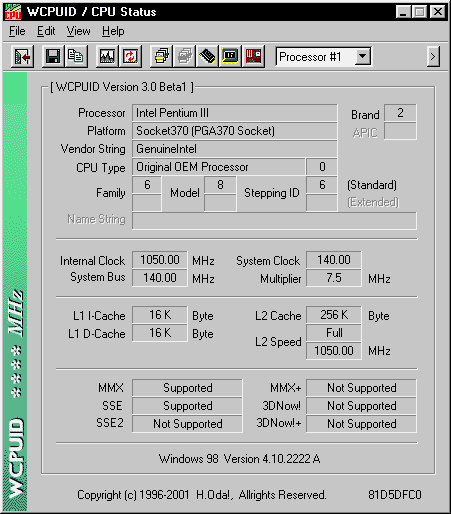The width and height of the screenshot is (451, 514).
Task: Click 'Windows 98 Version 4.10.2222 A' text
Action: 239,459
